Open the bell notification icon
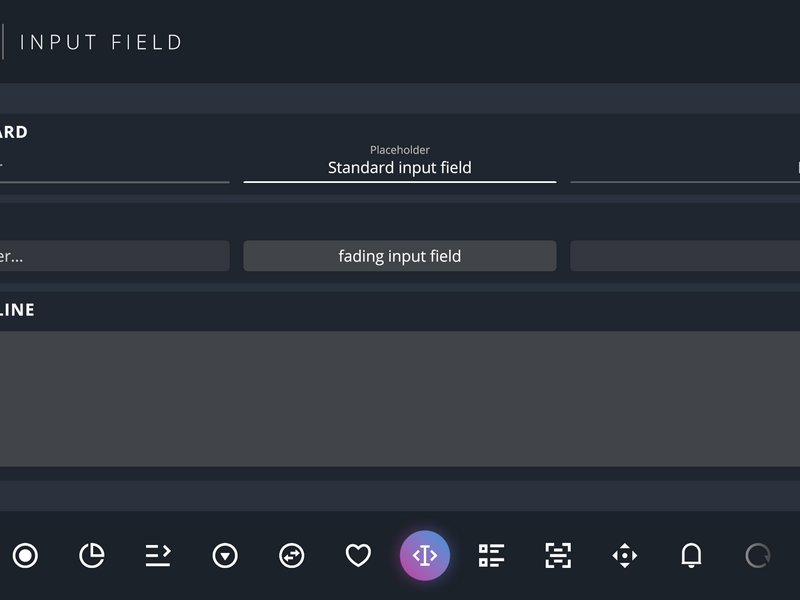Image resolution: width=800 pixels, height=600 pixels. 691,556
